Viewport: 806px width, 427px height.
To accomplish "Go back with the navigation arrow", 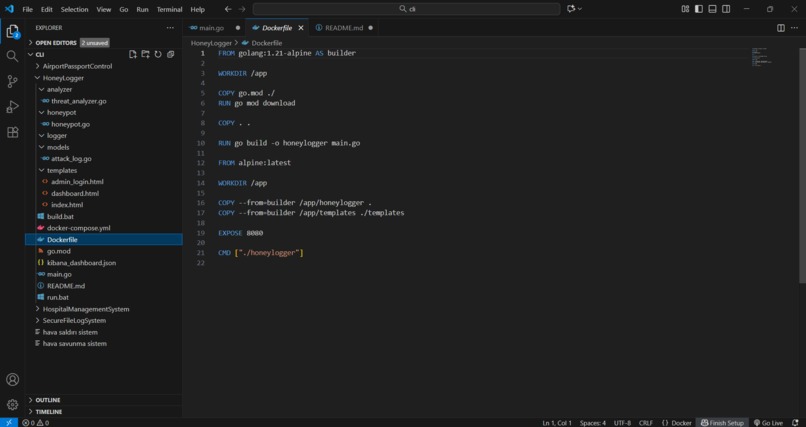I will [x=228, y=9].
